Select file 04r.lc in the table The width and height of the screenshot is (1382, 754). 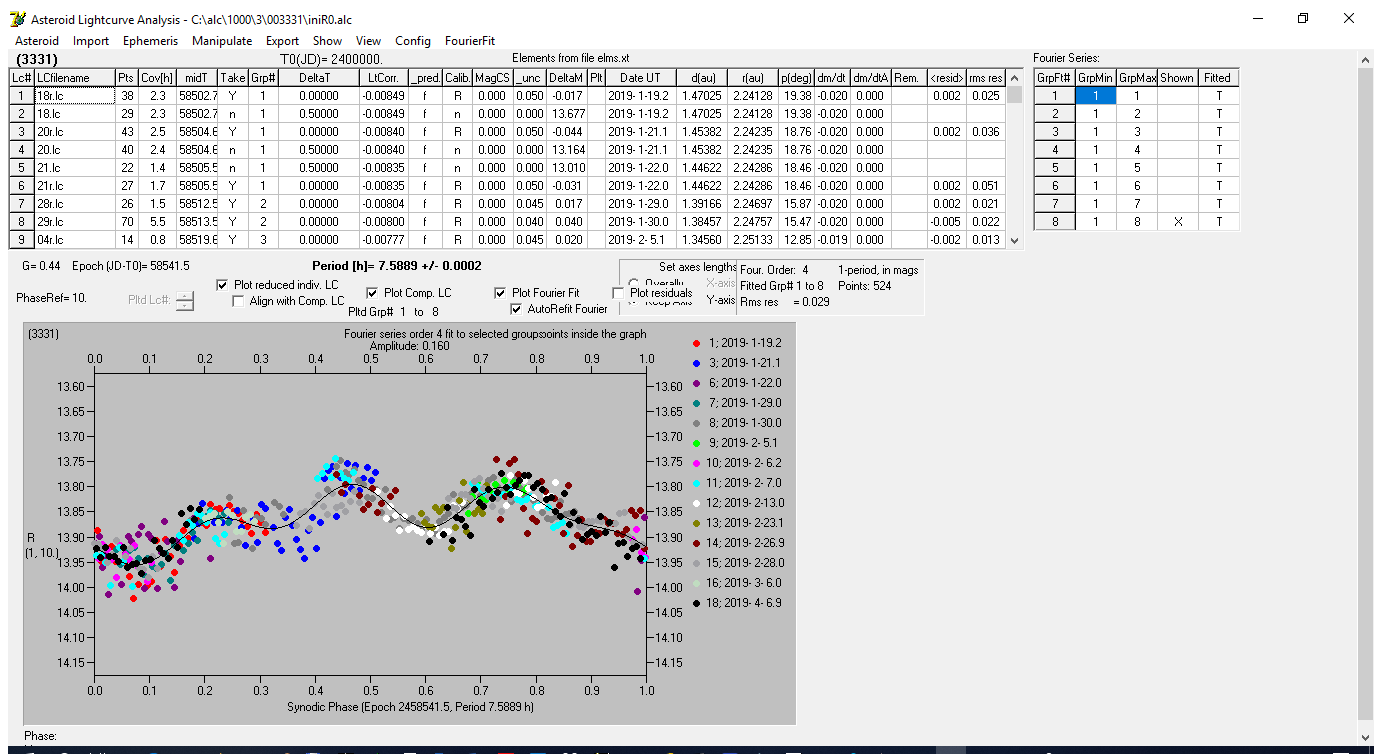point(74,240)
